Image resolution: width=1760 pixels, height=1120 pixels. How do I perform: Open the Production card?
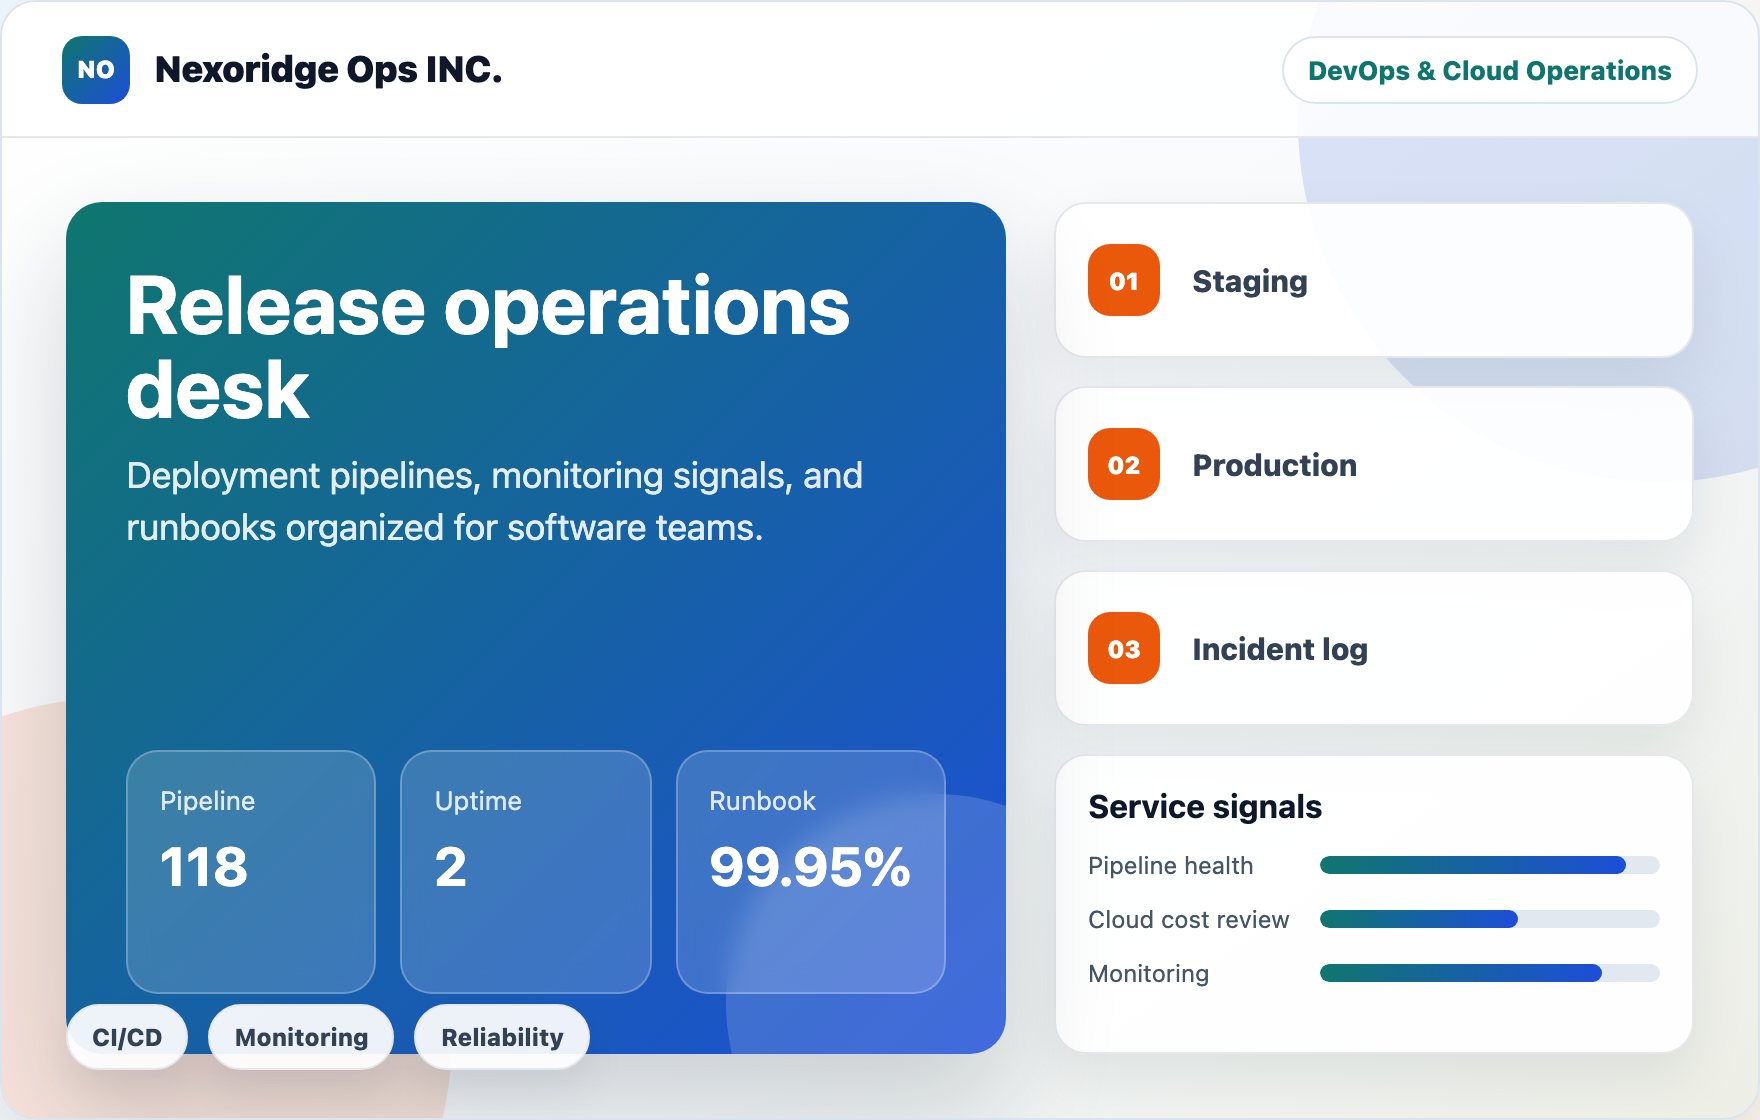point(1374,464)
